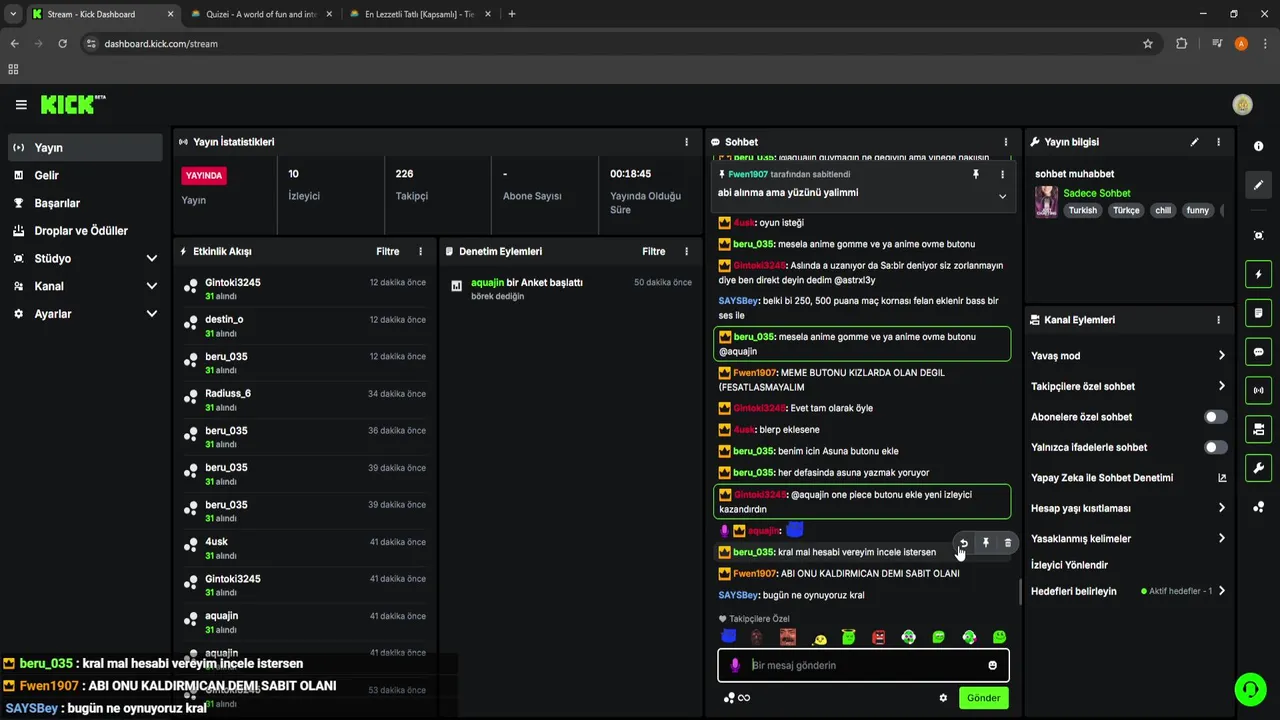This screenshot has width=1280, height=720.
Task: Reply to beru_035's hovered message
Action: tap(963, 543)
